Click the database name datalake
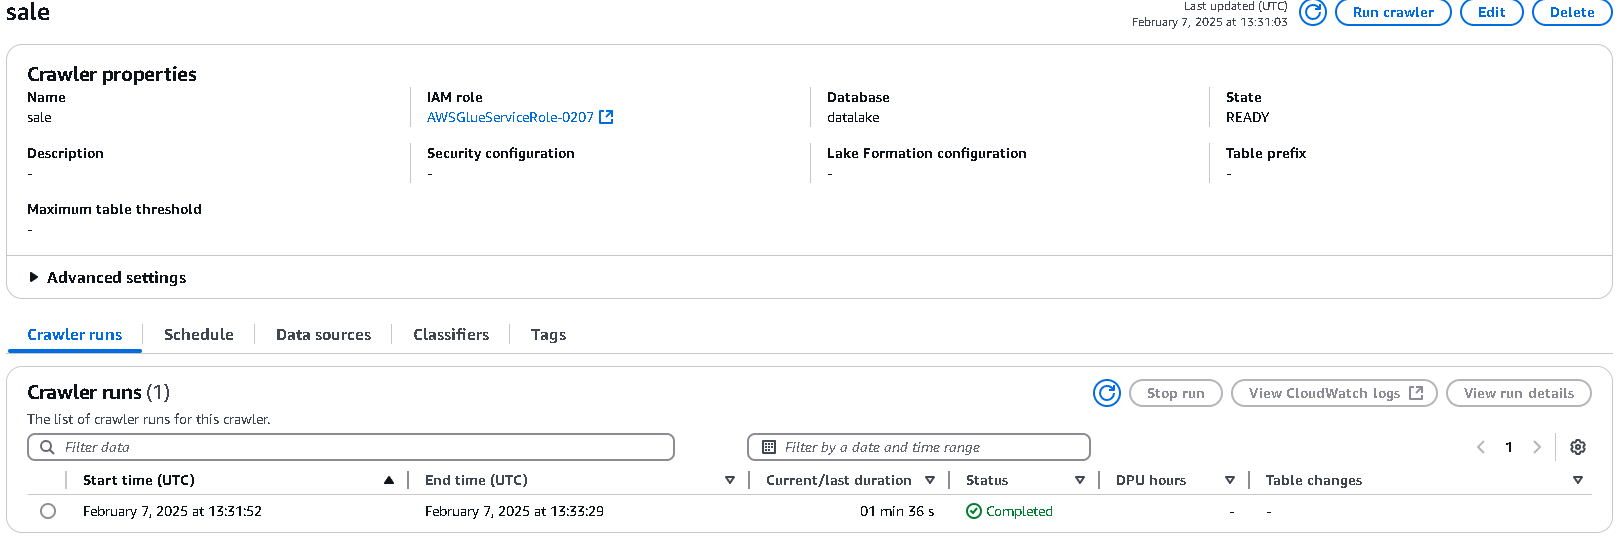Viewport: 1624px width, 546px height. pos(853,117)
